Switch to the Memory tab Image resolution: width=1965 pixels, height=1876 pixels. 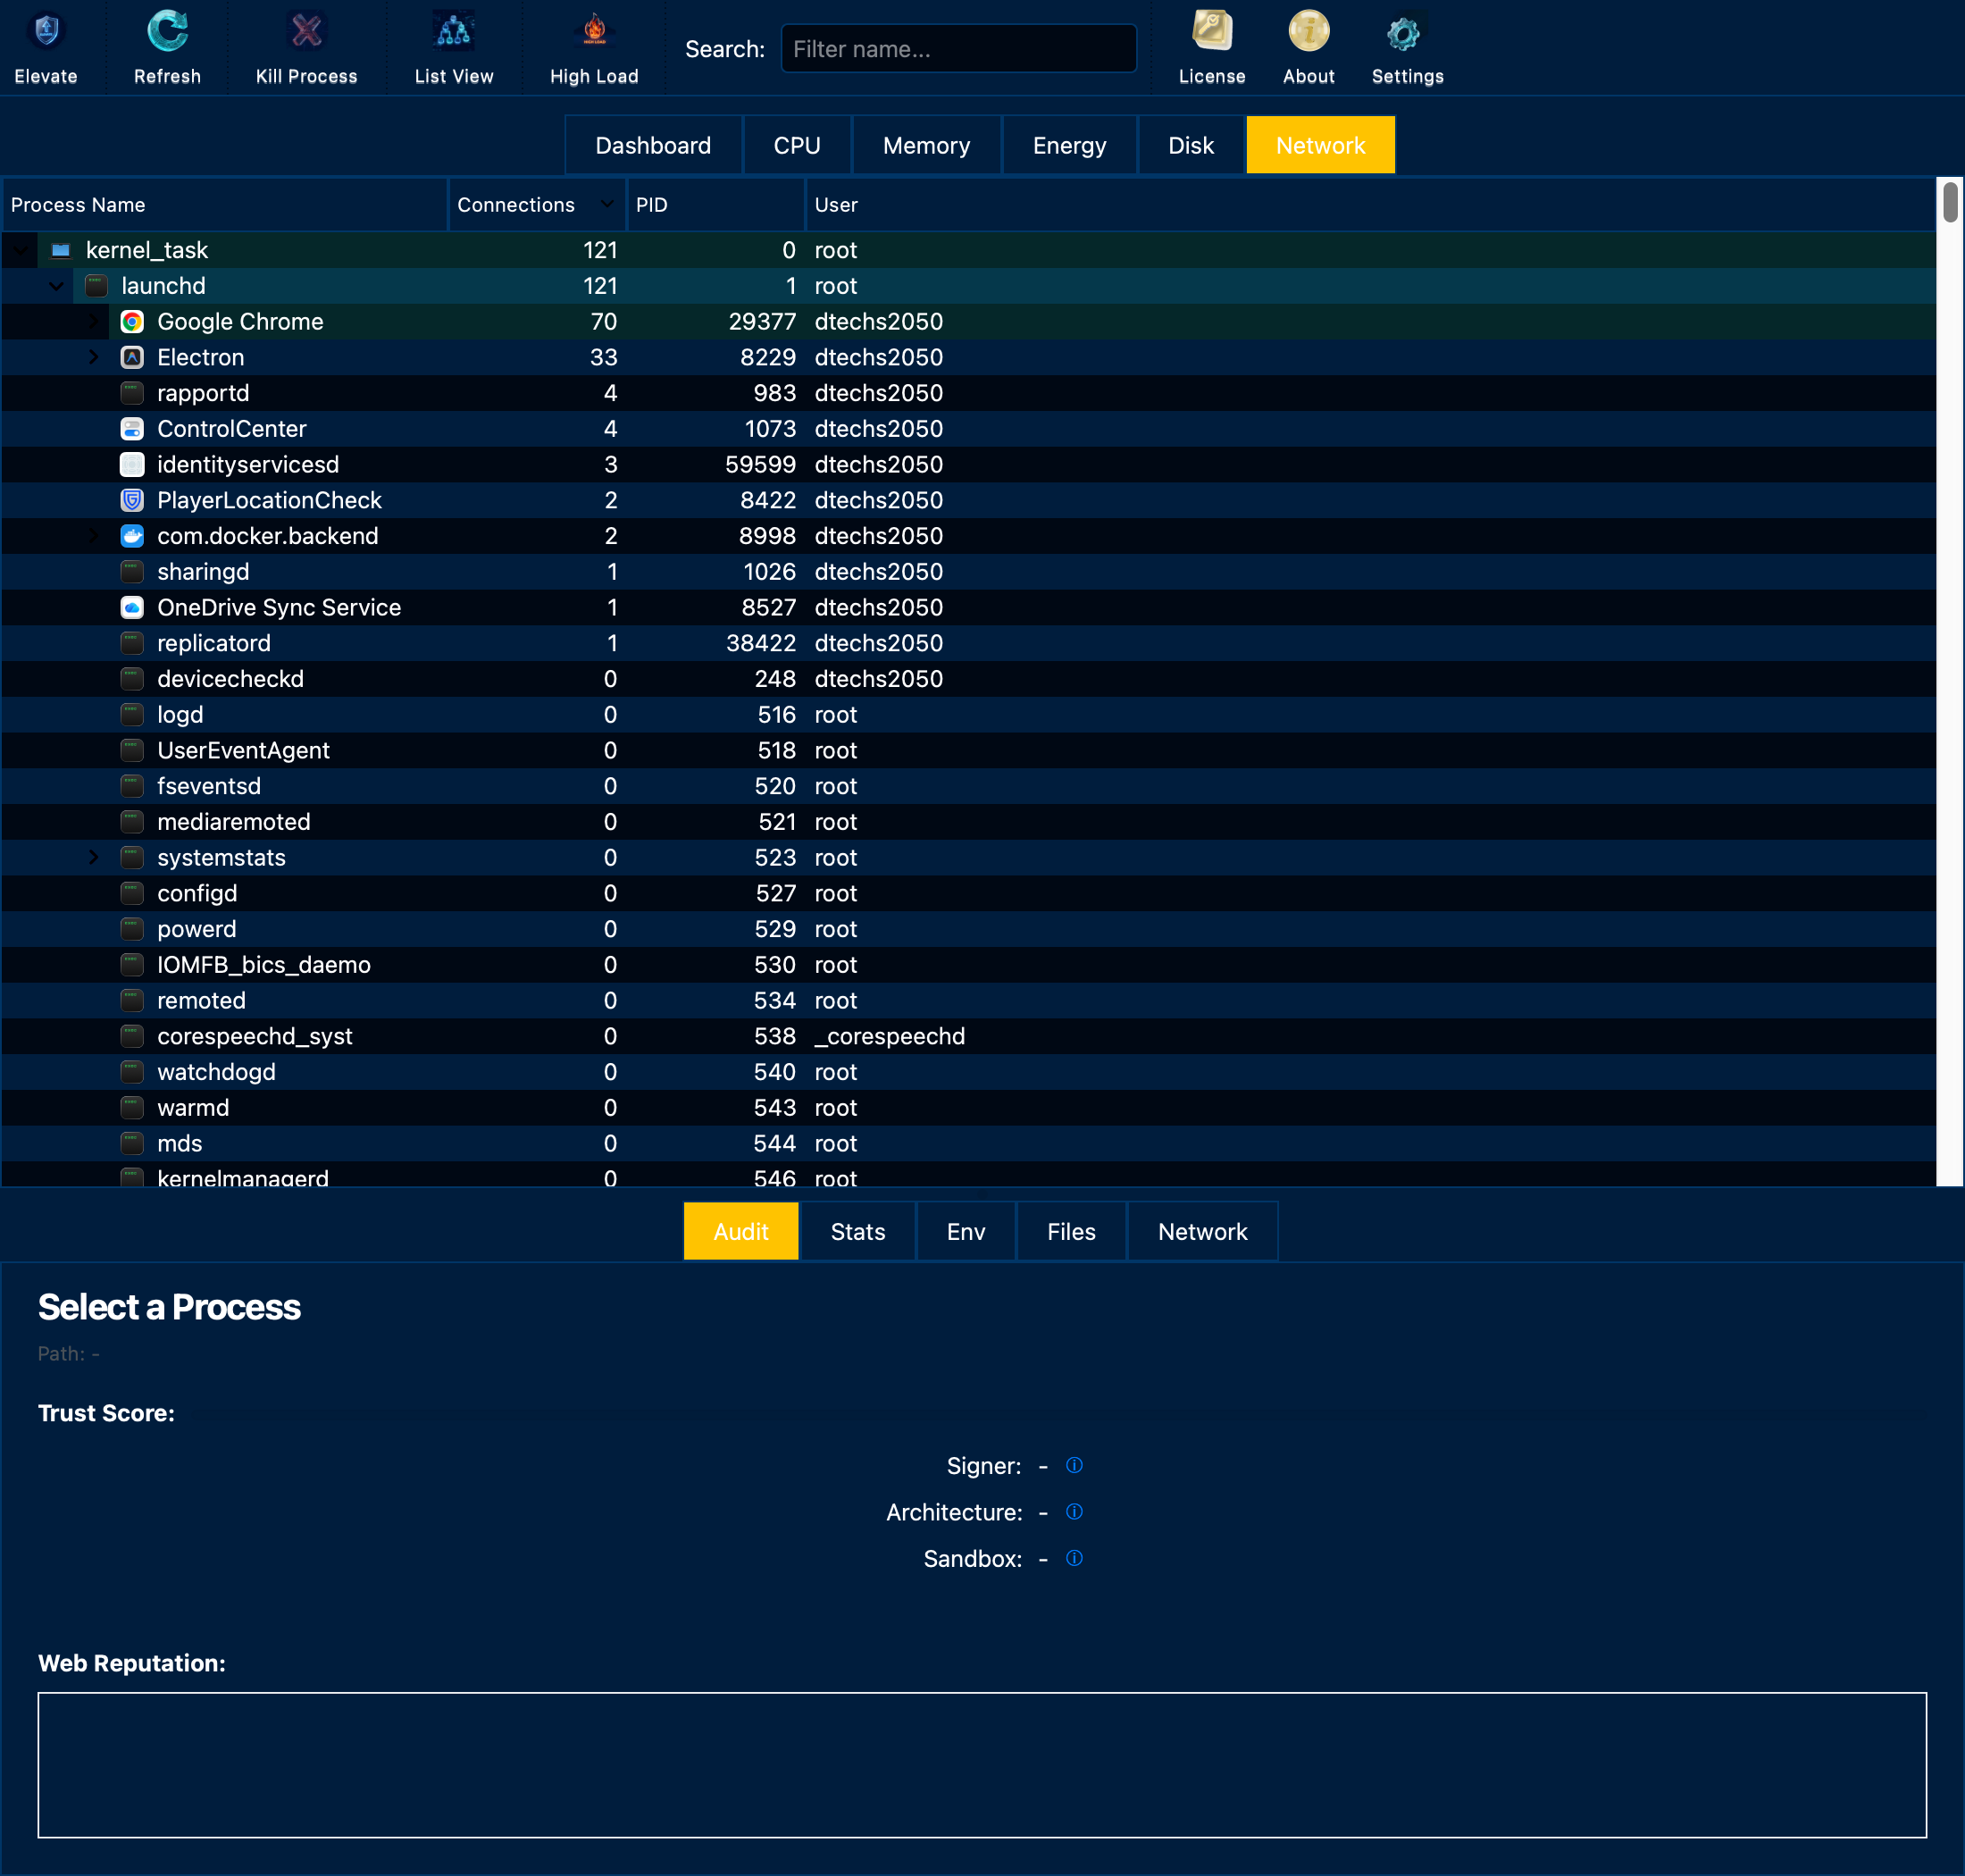coord(926,146)
